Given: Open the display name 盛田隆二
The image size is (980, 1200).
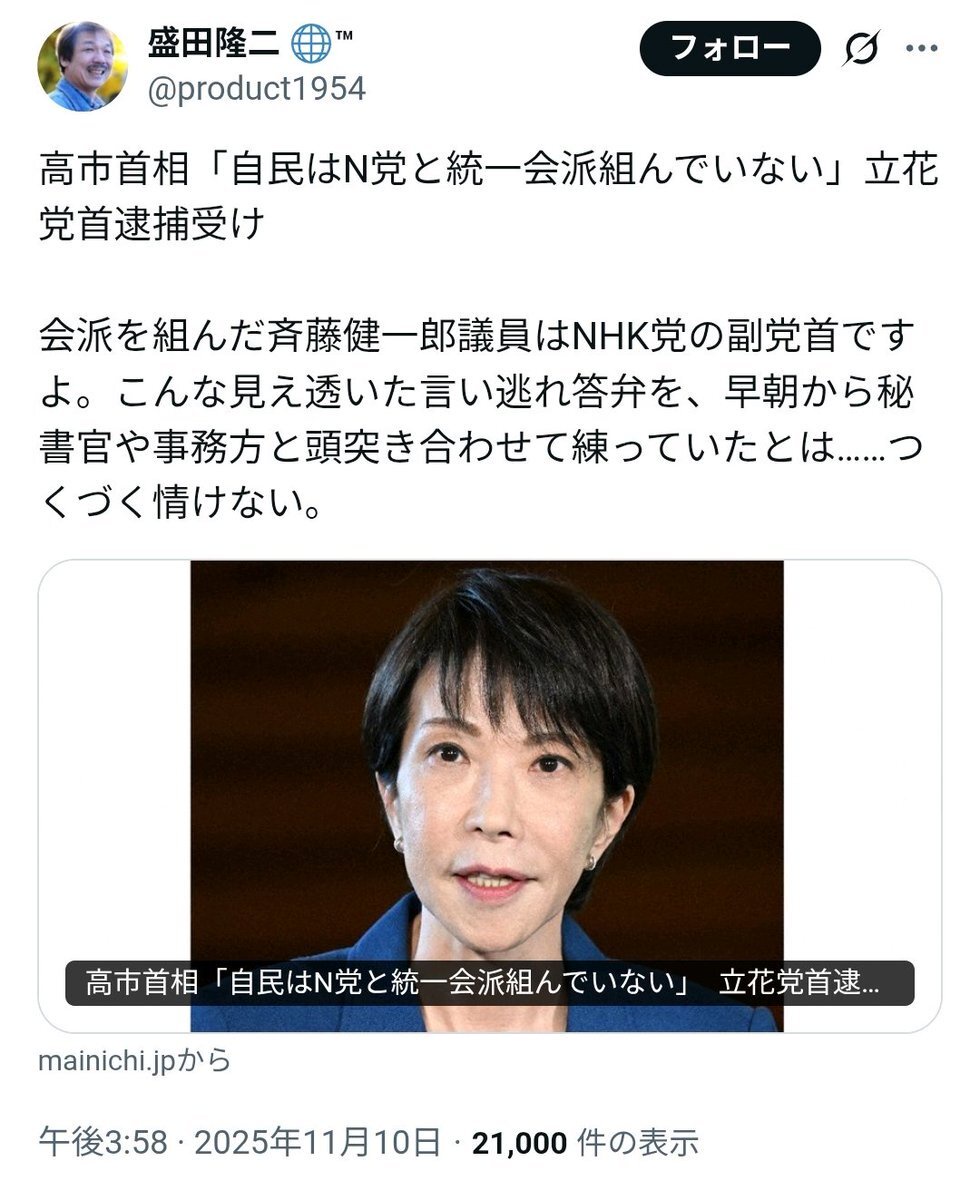Looking at the screenshot, I should pos(215,44).
